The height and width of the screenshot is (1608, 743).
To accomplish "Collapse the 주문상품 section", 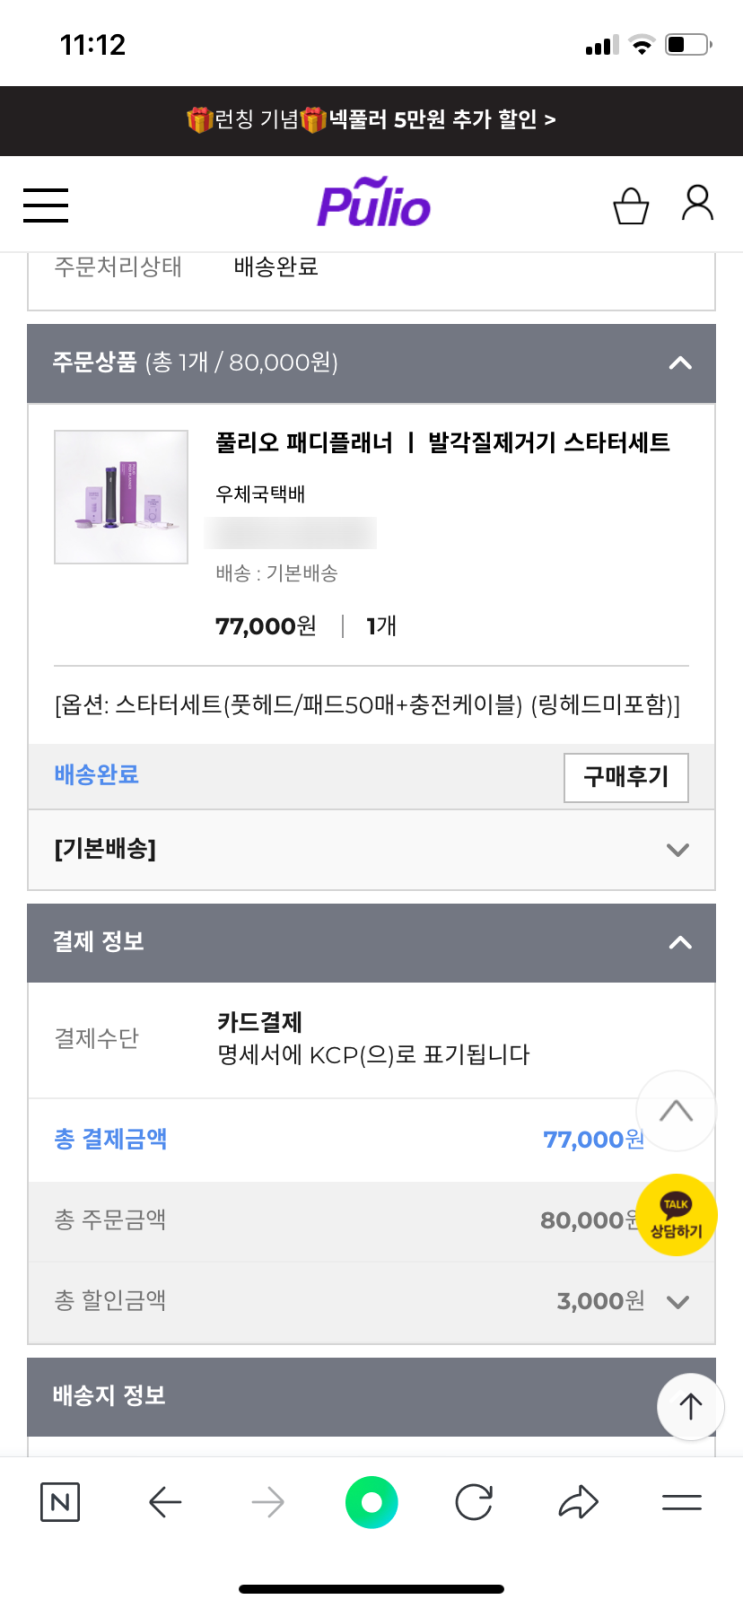I will 680,363.
